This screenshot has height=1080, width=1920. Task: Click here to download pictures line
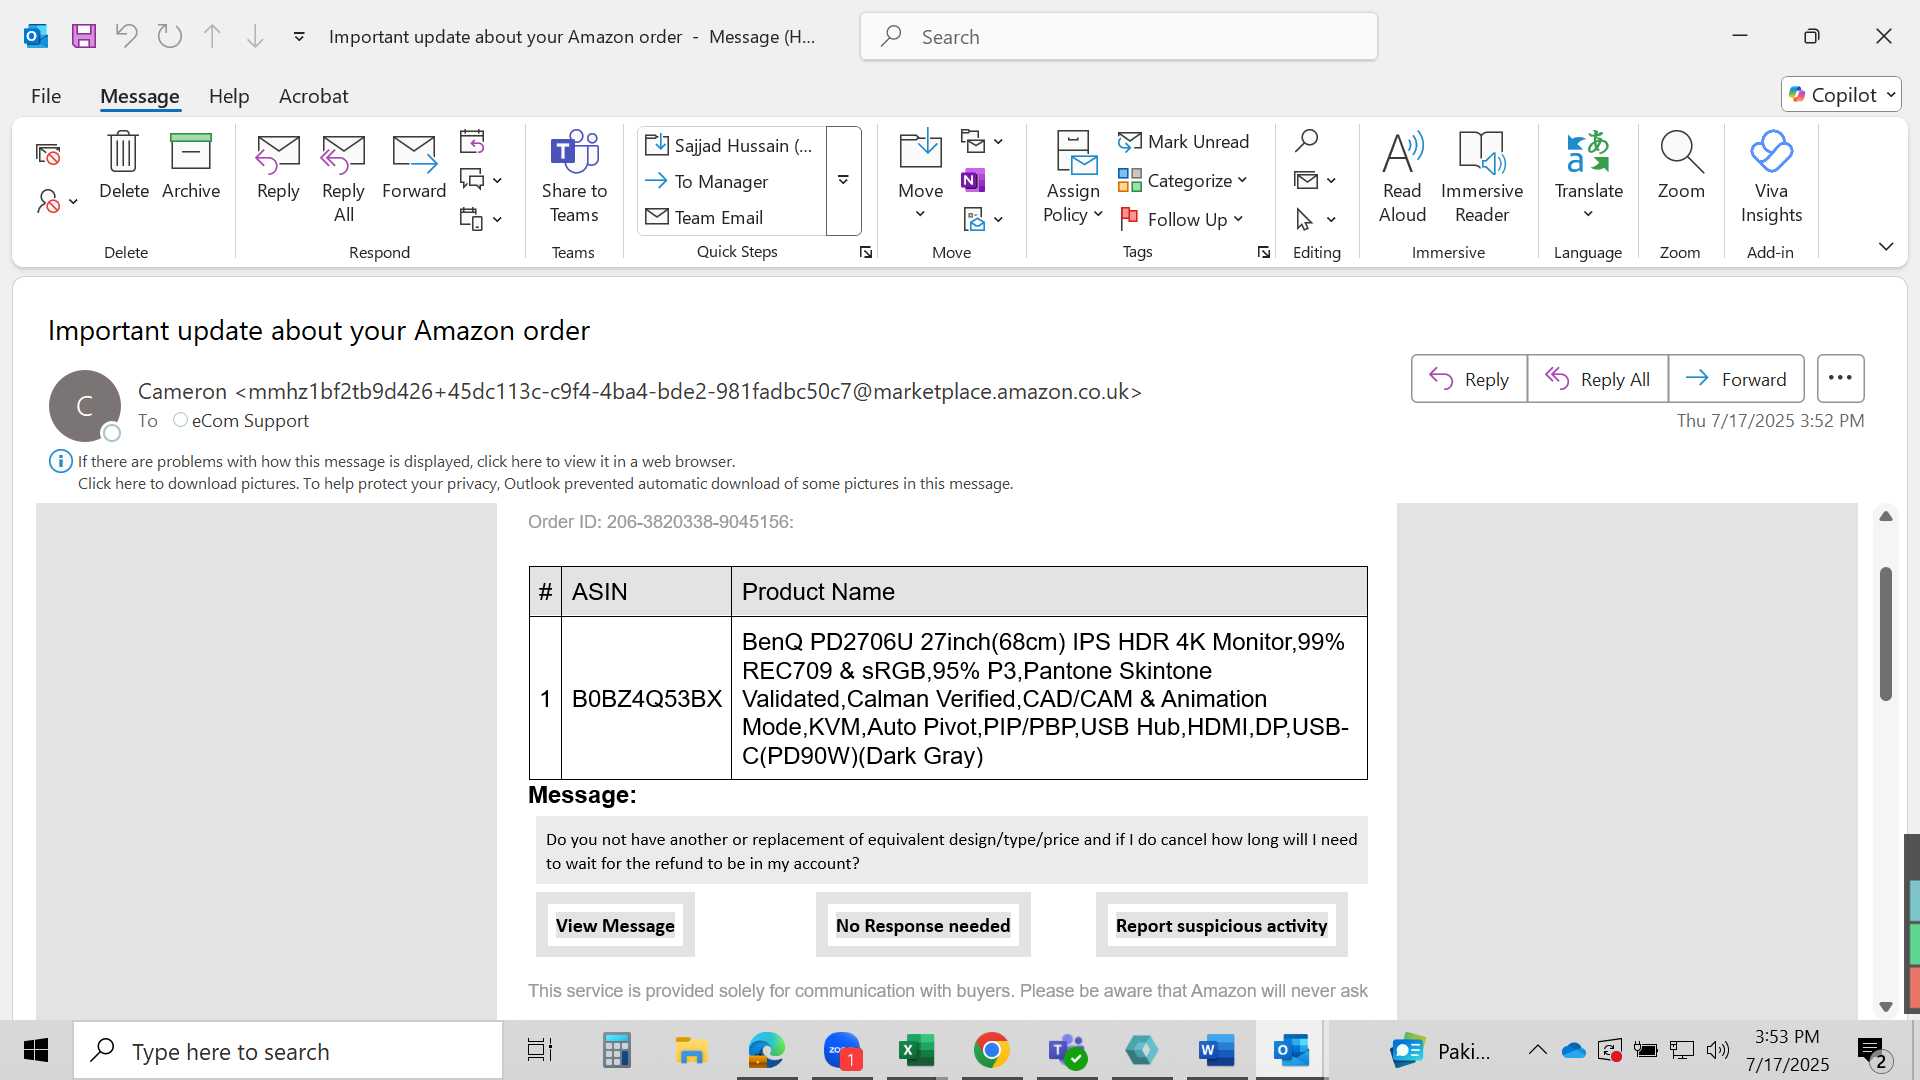pyautogui.click(x=545, y=483)
